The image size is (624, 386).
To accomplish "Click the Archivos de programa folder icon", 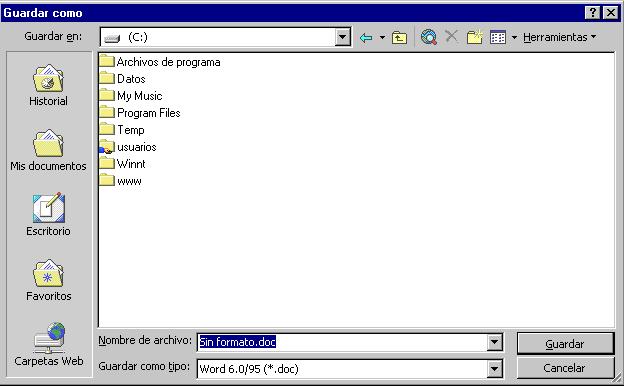I will pos(107,61).
